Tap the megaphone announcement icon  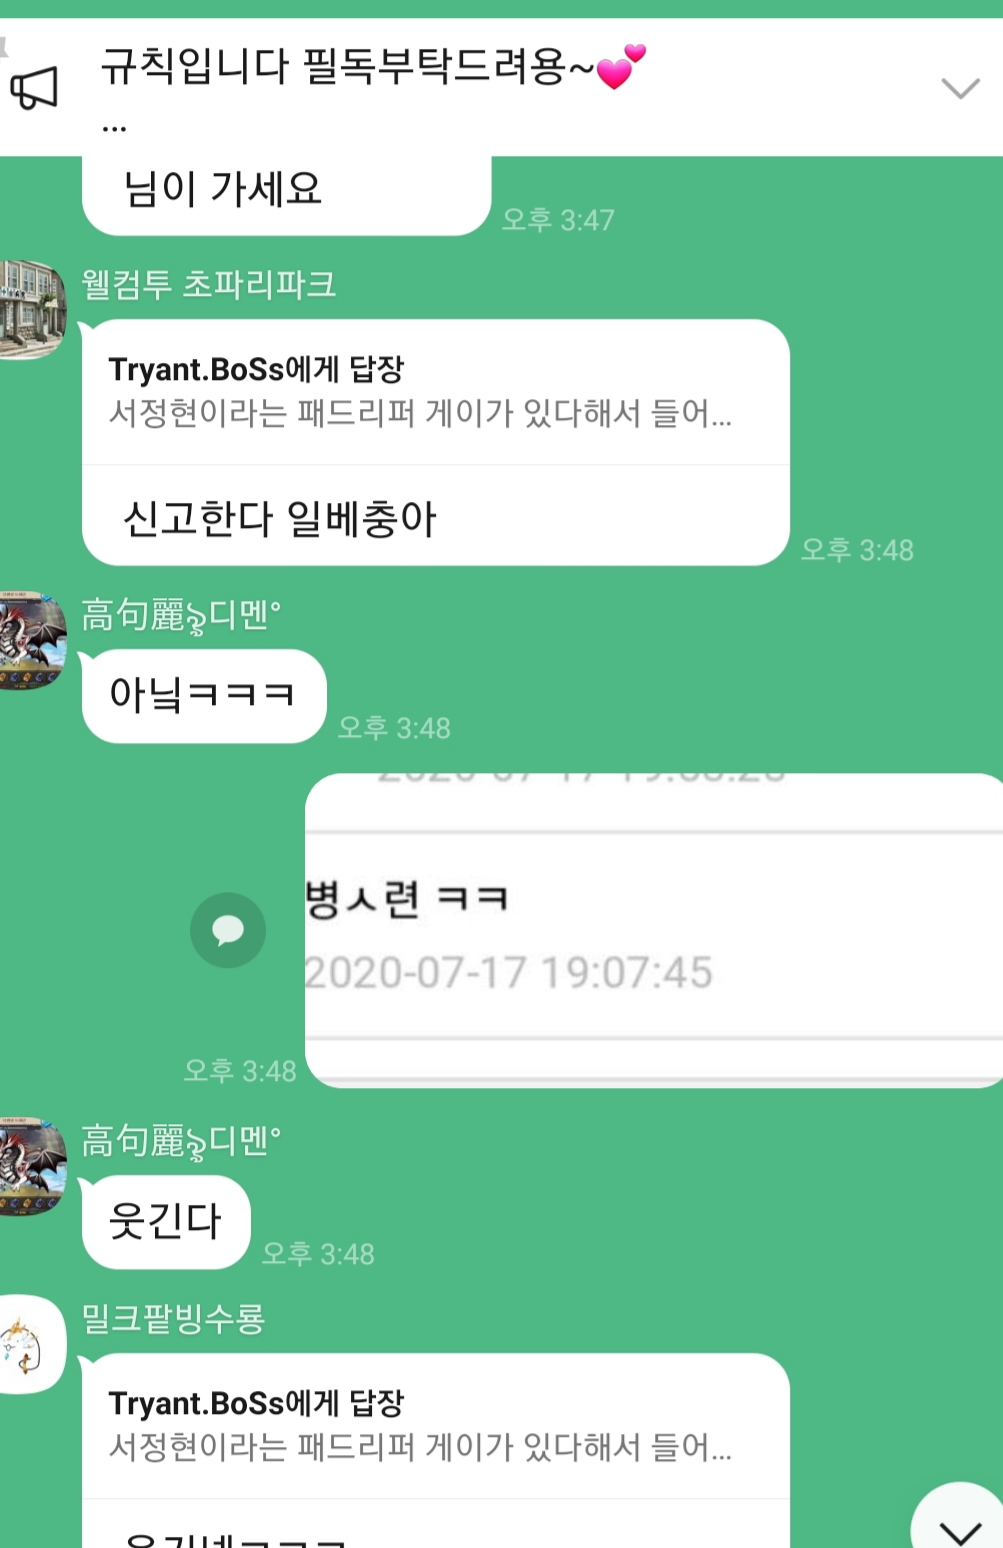[34, 88]
